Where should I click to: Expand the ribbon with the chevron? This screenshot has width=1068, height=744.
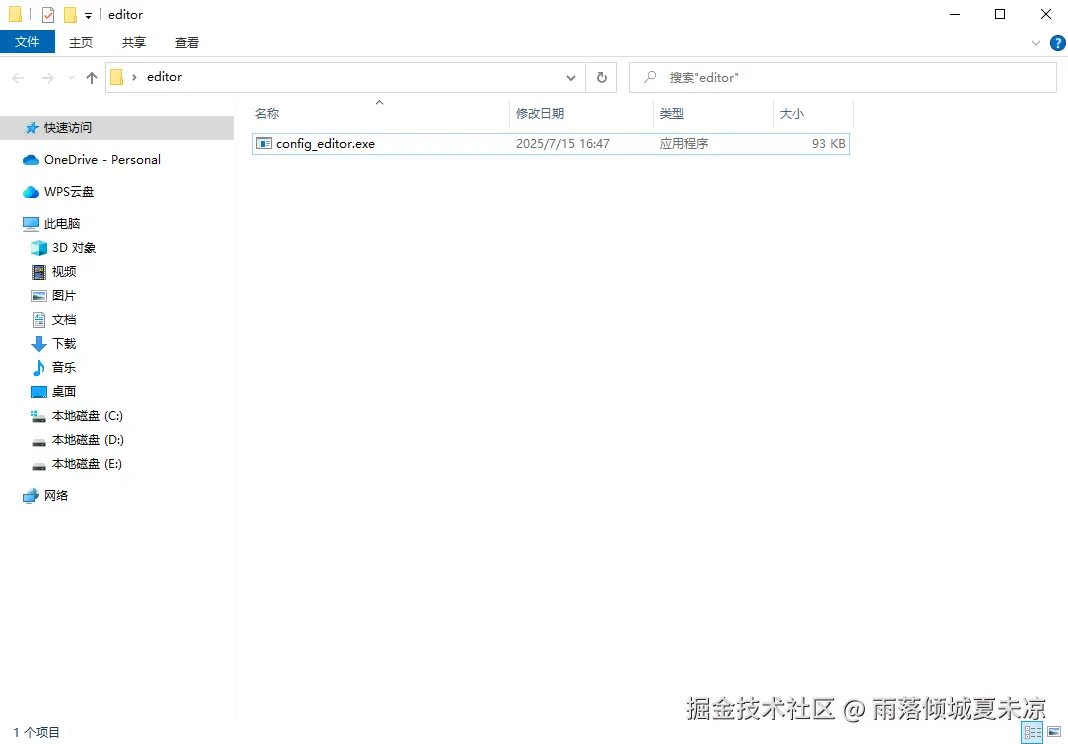click(x=1035, y=43)
